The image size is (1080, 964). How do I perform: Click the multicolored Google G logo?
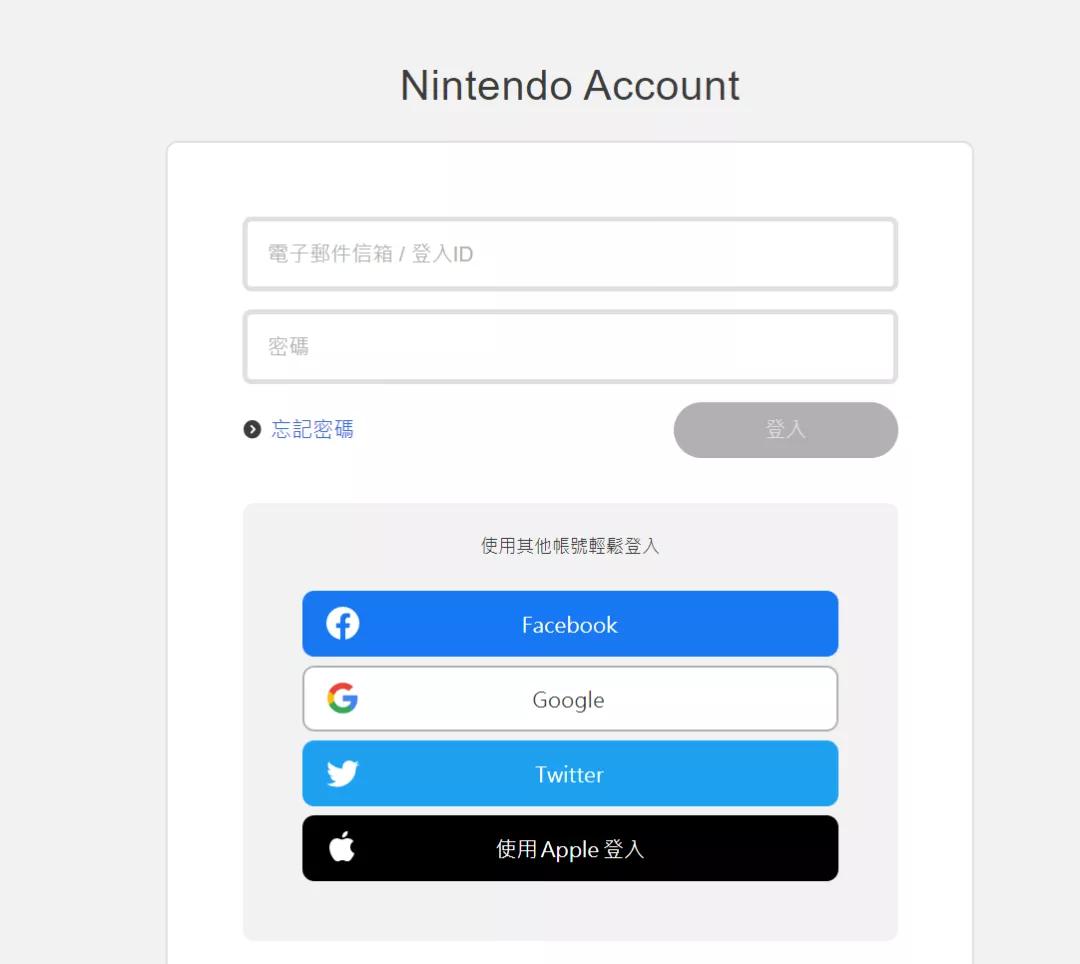(x=342, y=698)
